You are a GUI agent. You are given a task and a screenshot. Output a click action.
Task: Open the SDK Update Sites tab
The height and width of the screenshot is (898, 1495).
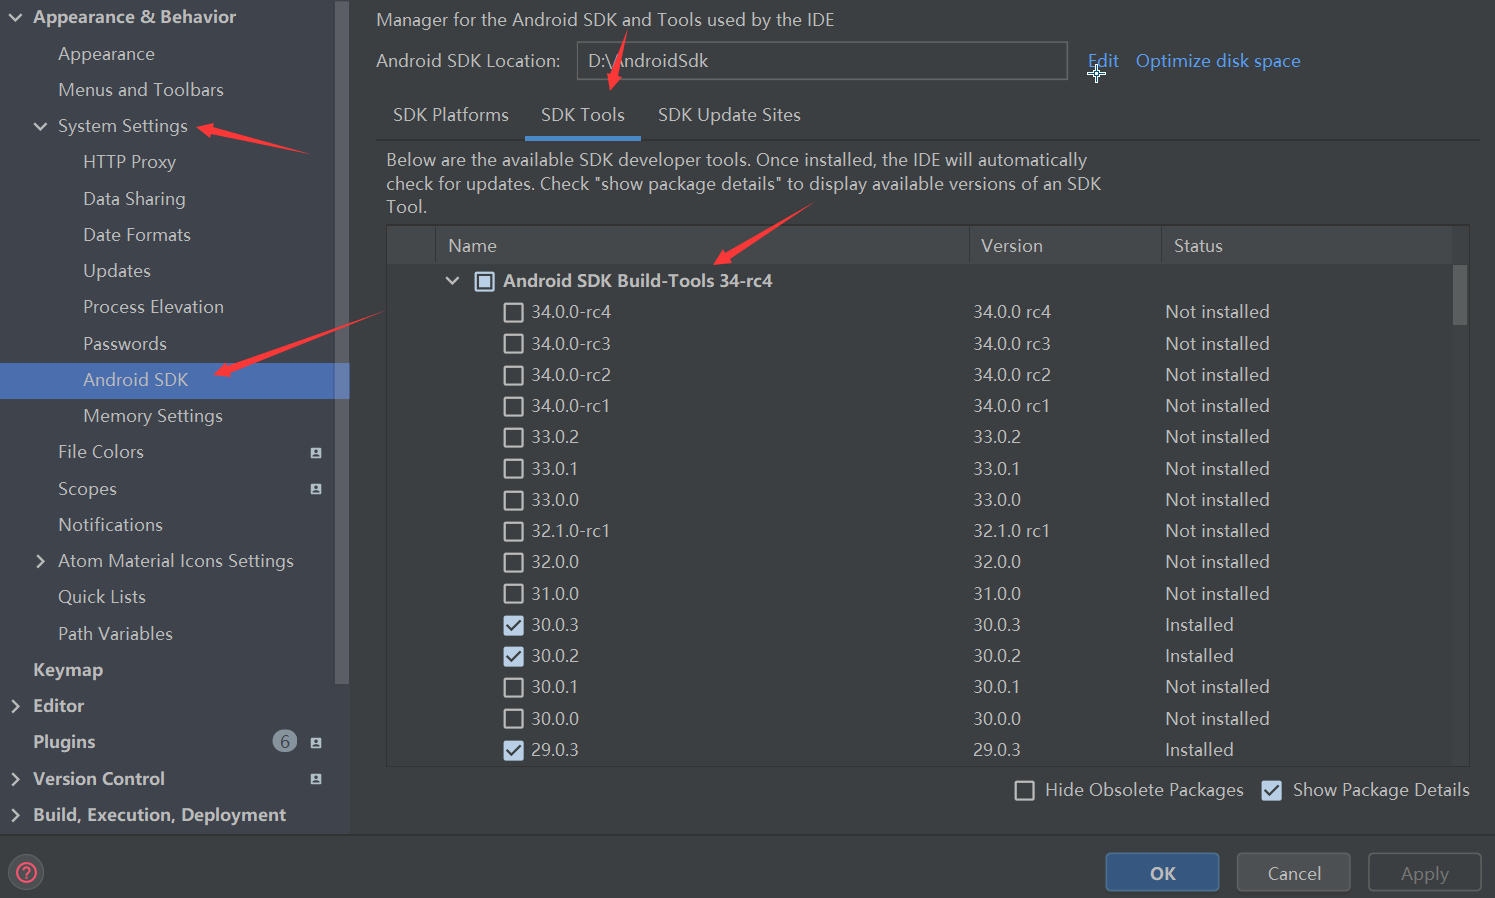[729, 115]
